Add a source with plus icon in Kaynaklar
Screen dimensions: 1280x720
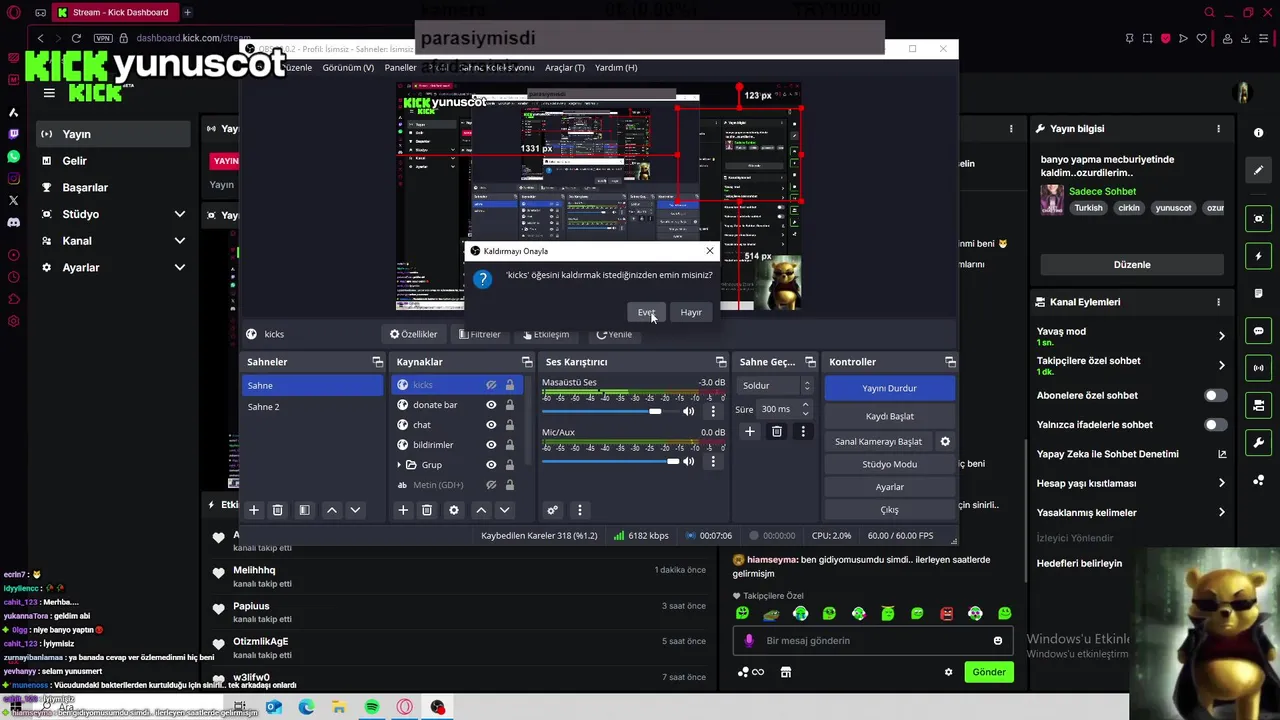tap(403, 510)
